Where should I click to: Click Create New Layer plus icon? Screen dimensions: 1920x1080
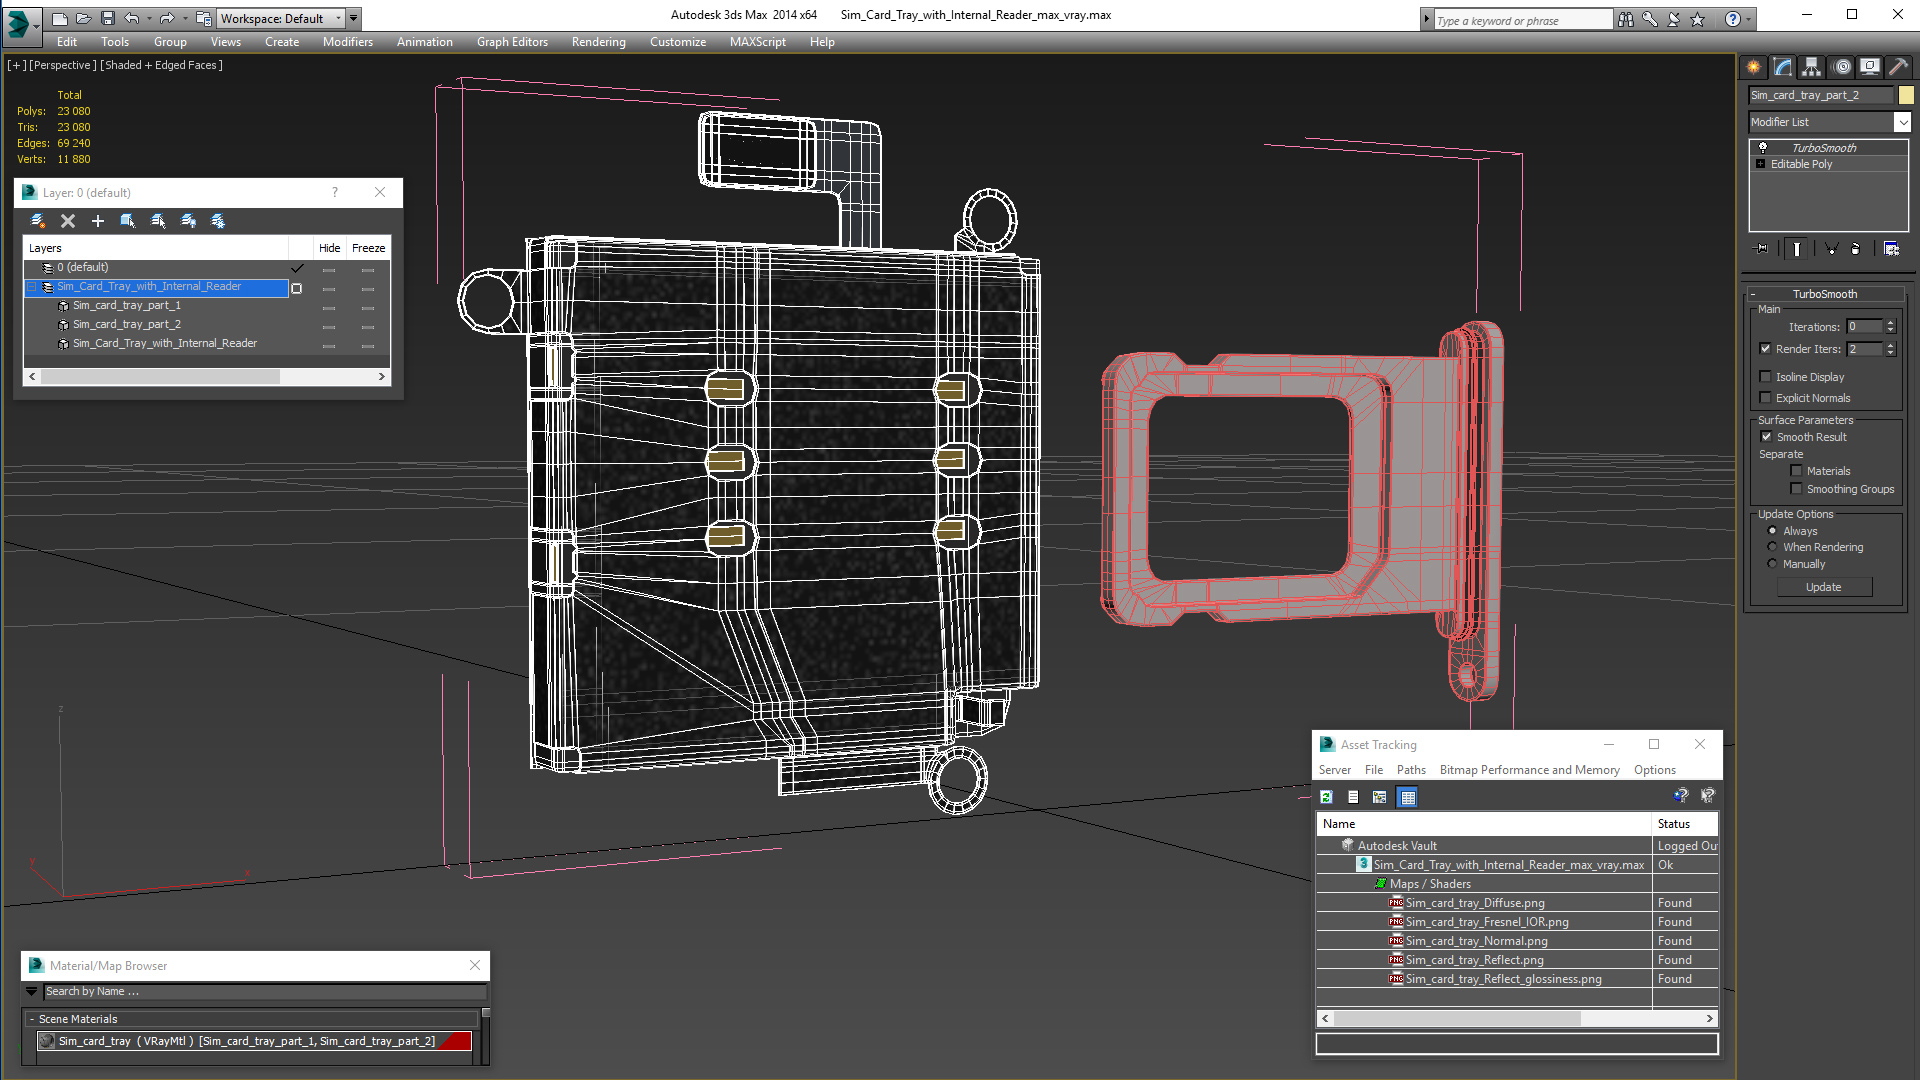point(98,221)
